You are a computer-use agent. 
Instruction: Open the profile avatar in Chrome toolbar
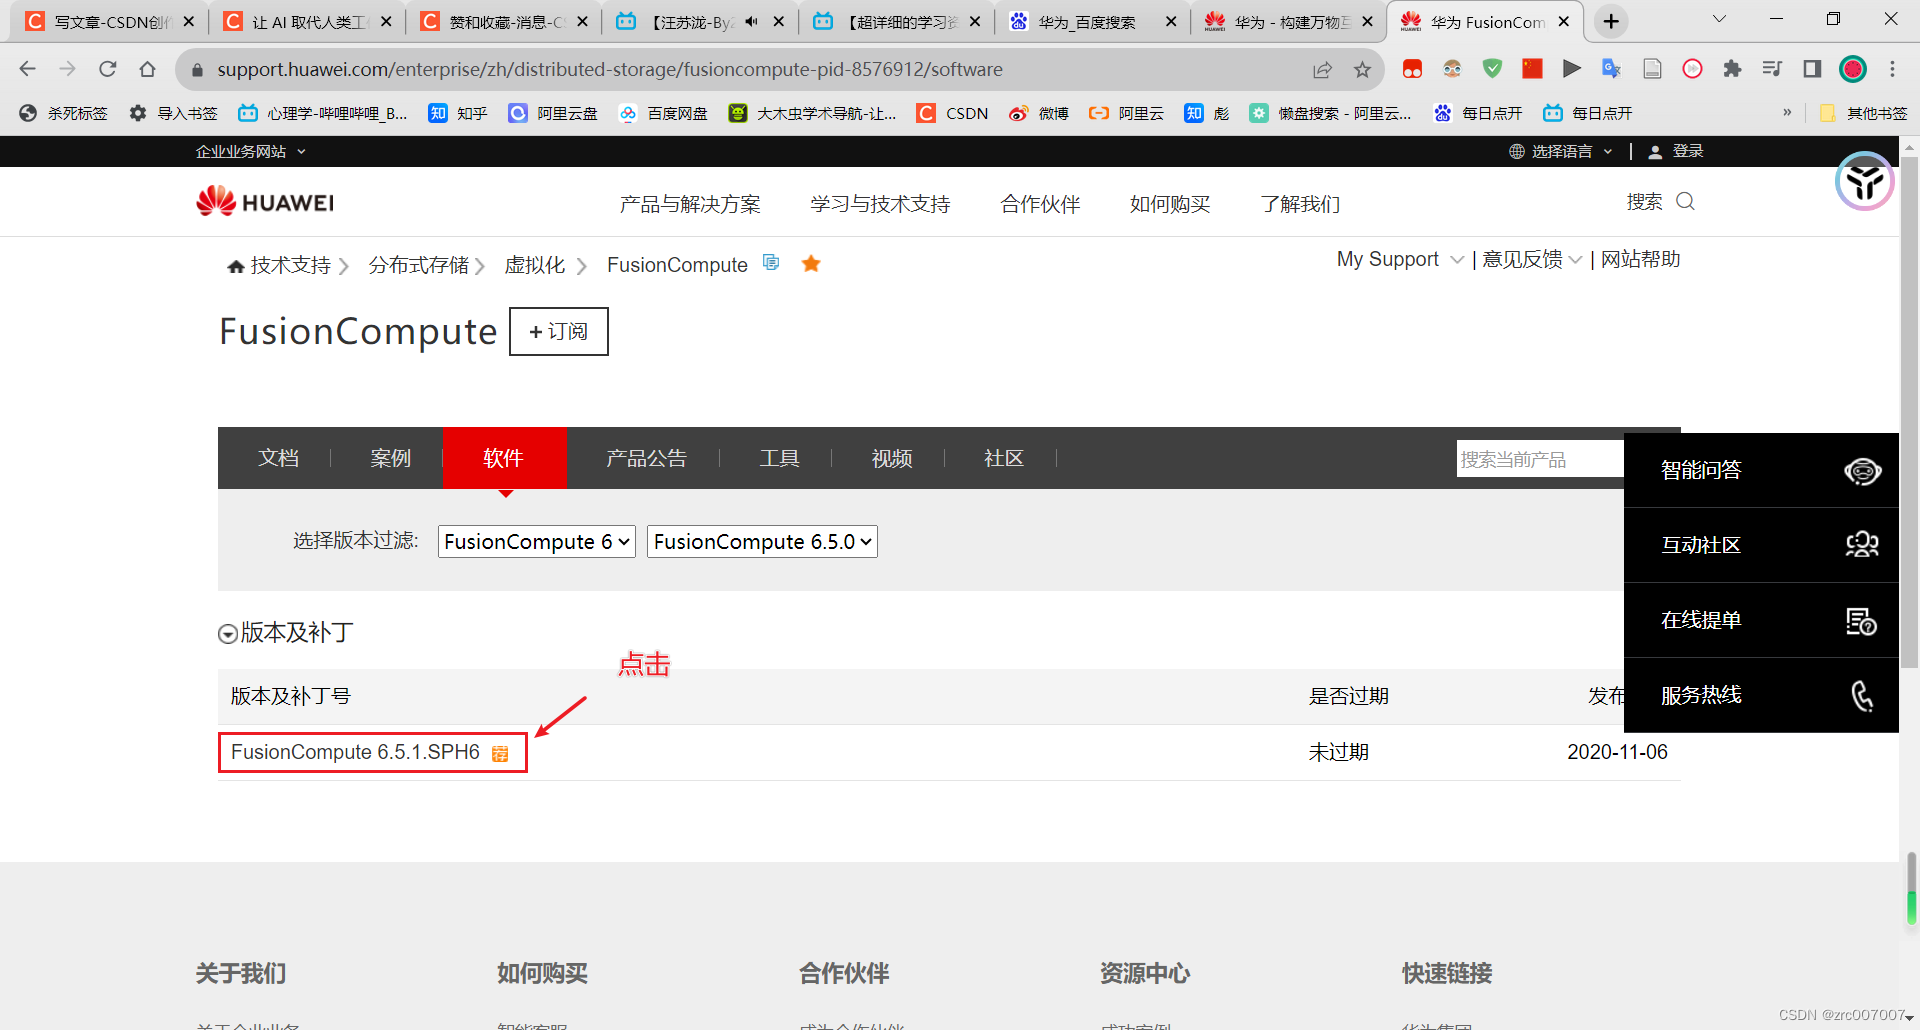click(1853, 69)
